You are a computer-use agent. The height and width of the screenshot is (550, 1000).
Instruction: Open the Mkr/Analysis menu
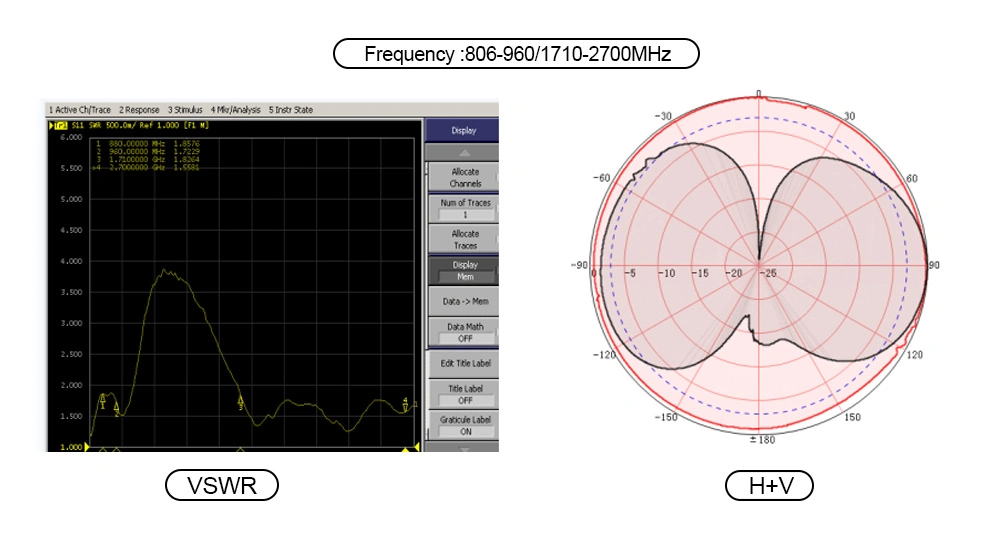point(235,110)
